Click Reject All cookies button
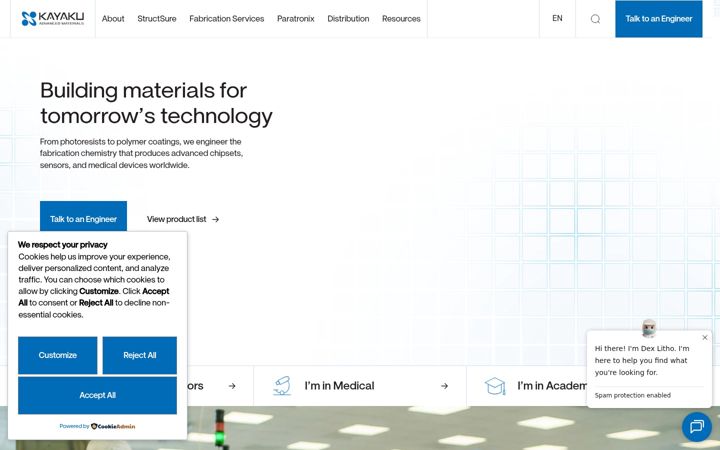The image size is (720, 450). [140, 355]
